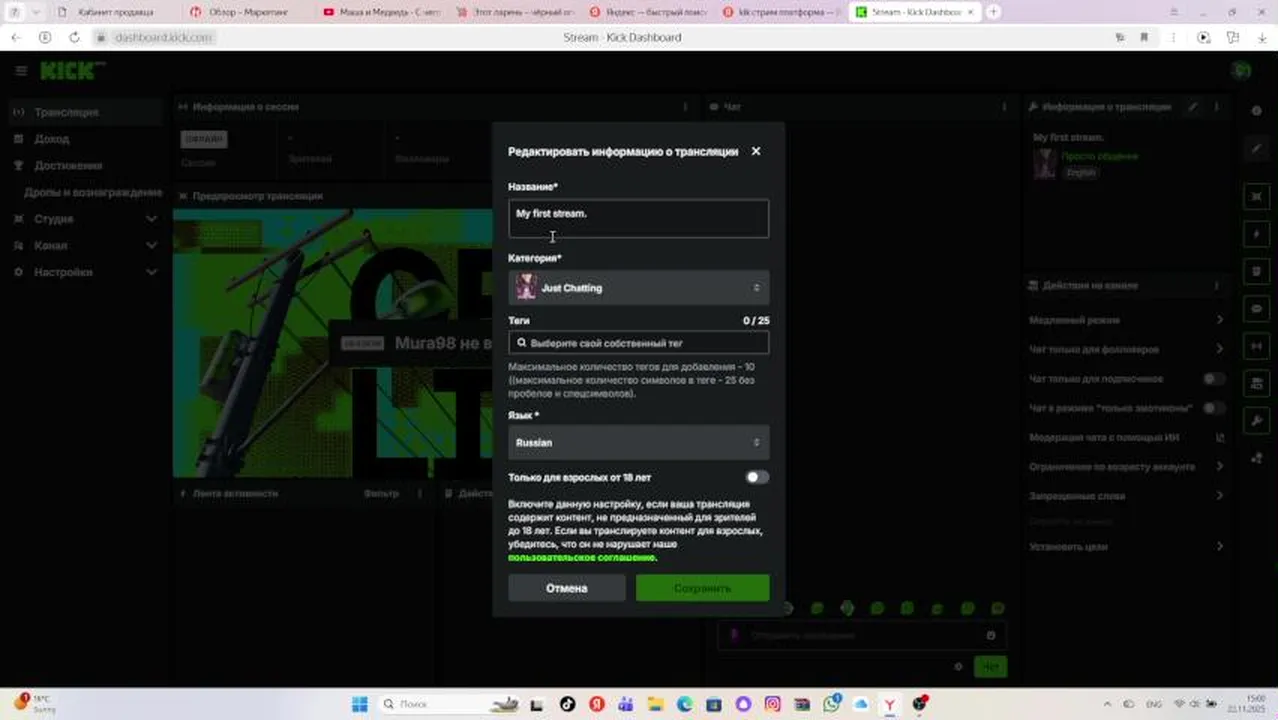Image resolution: width=1278 pixels, height=720 pixels.
Task: Click wrench icon in right toolbar
Action: (1257, 421)
